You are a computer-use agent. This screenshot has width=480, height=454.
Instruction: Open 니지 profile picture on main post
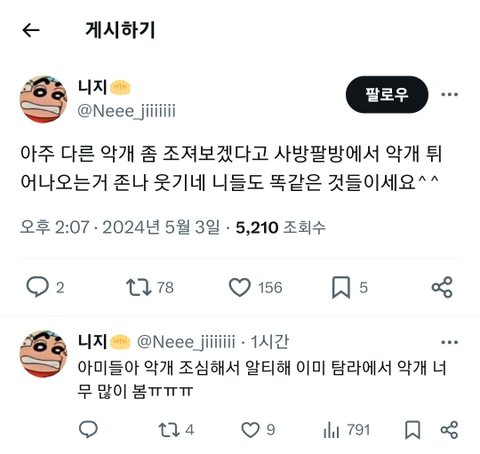pos(44,99)
